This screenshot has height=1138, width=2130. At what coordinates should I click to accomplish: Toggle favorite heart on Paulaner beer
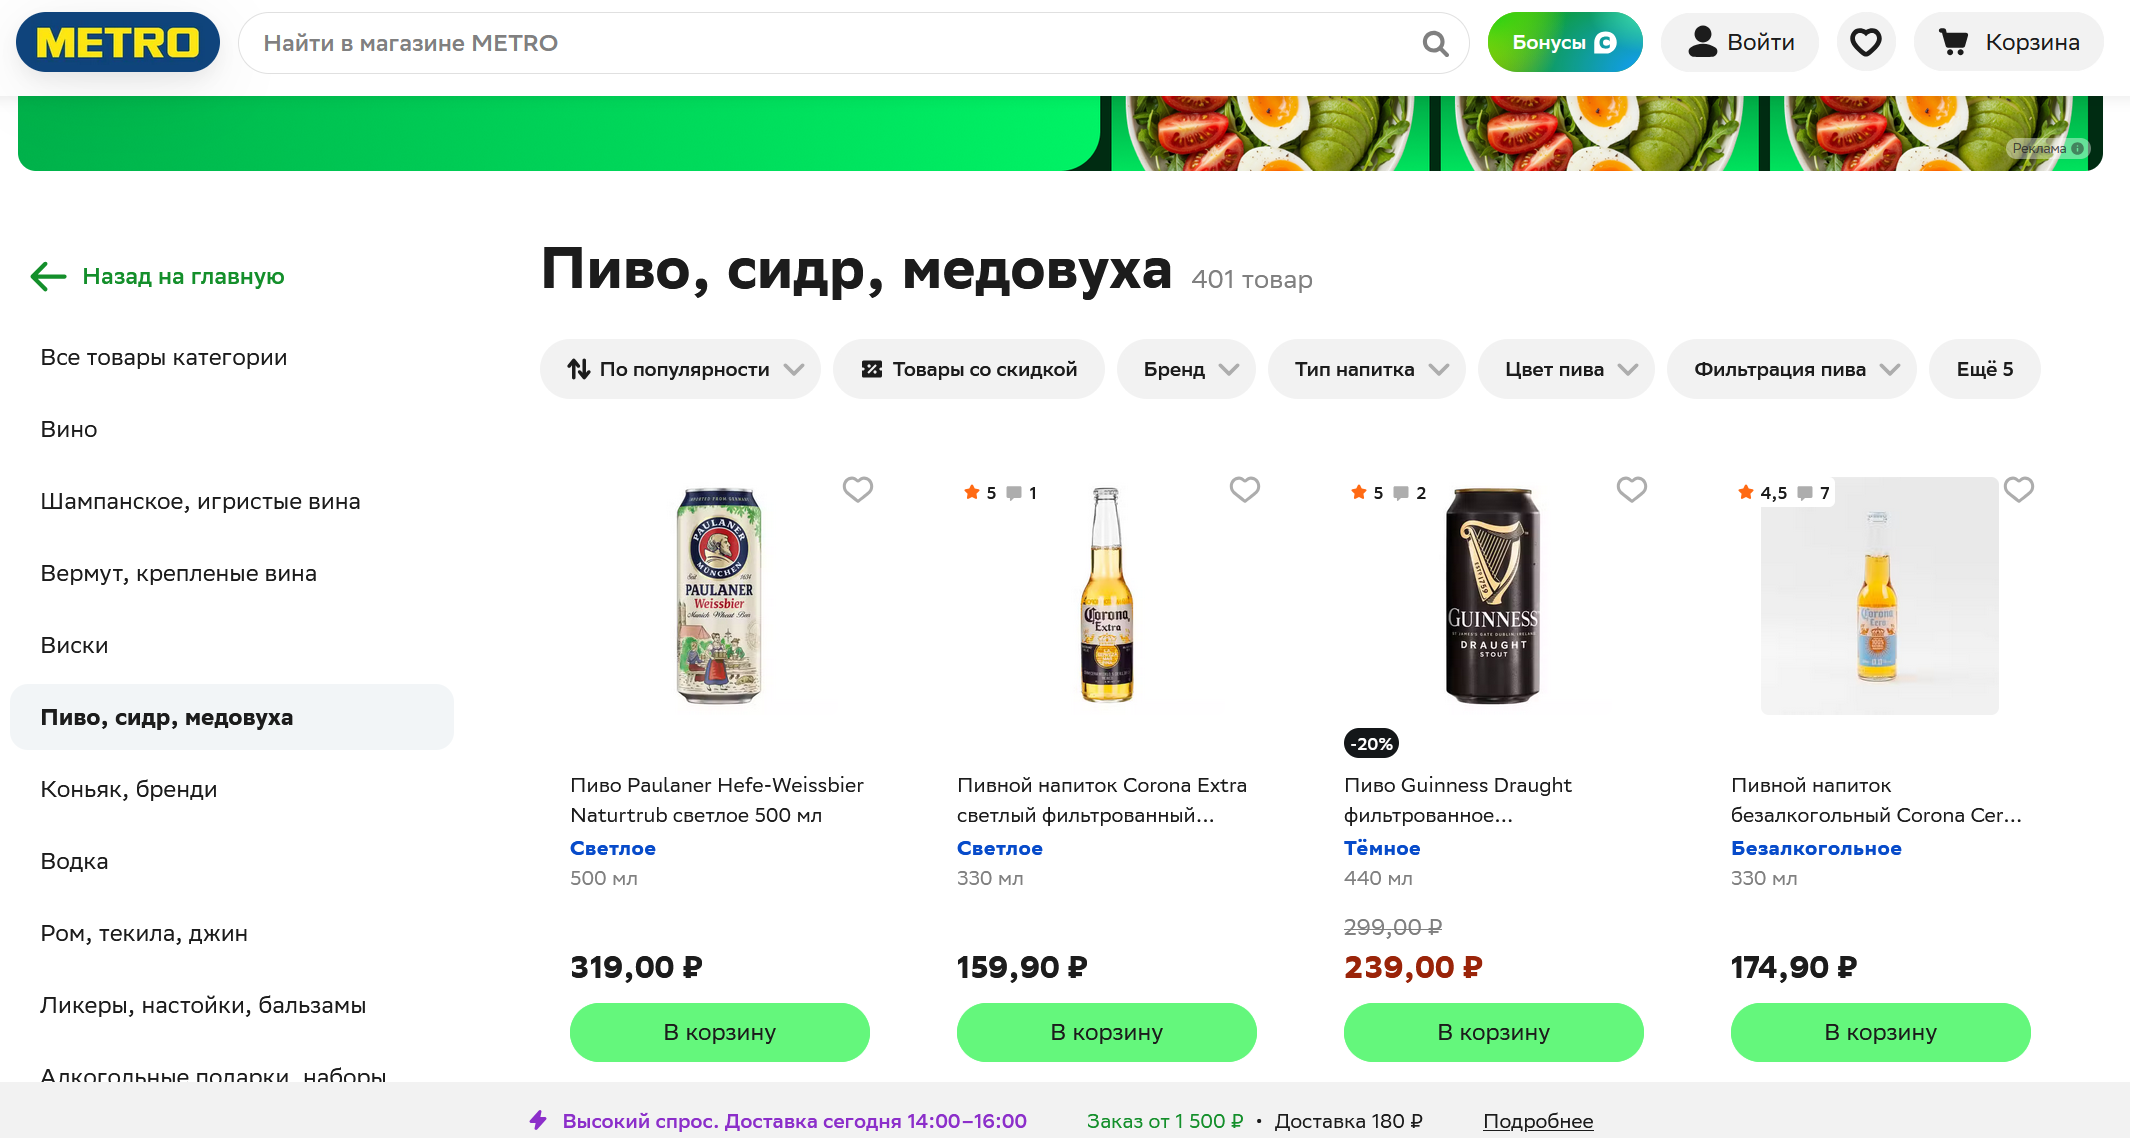[x=858, y=489]
